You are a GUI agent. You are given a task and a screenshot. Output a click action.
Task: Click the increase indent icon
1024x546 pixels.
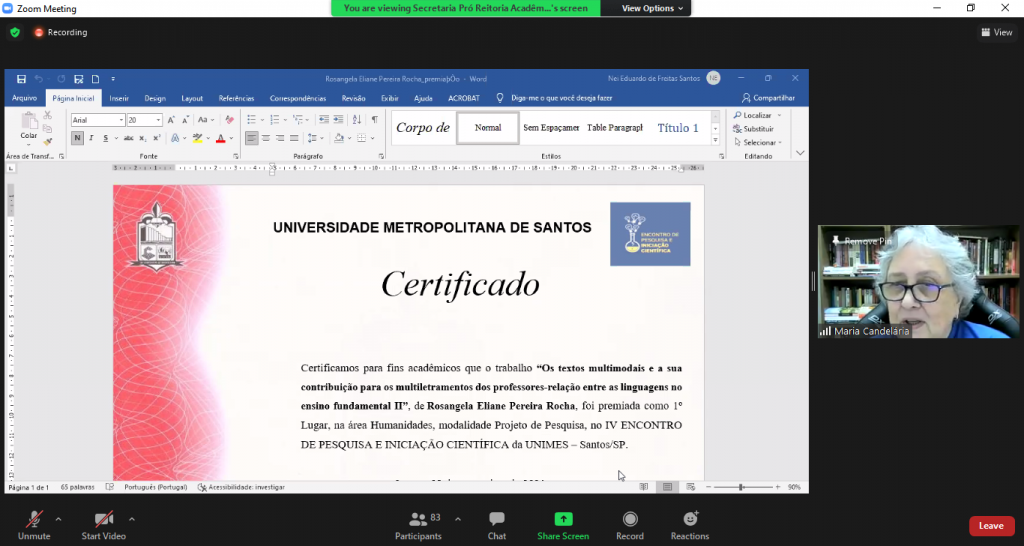[x=338, y=120]
